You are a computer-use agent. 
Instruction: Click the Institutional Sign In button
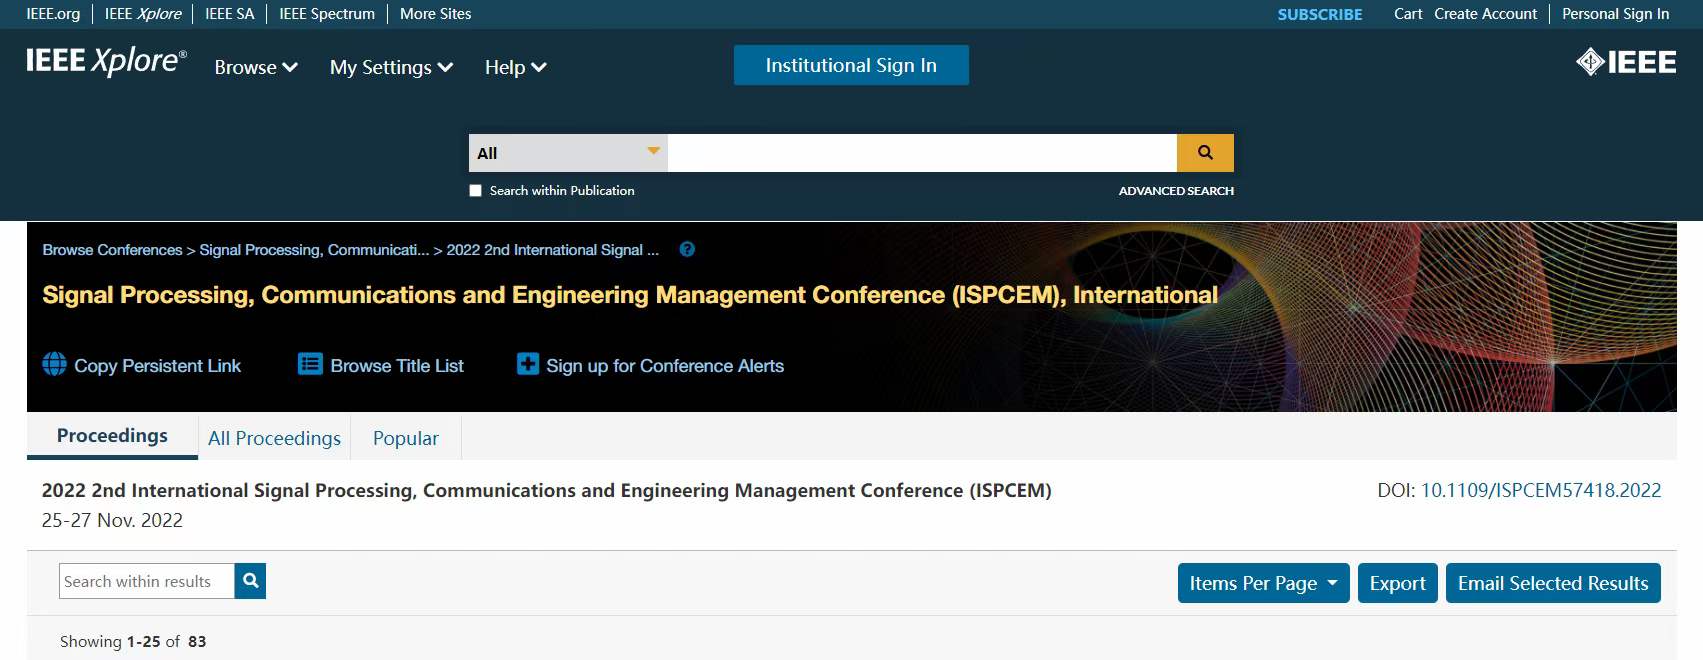851,65
